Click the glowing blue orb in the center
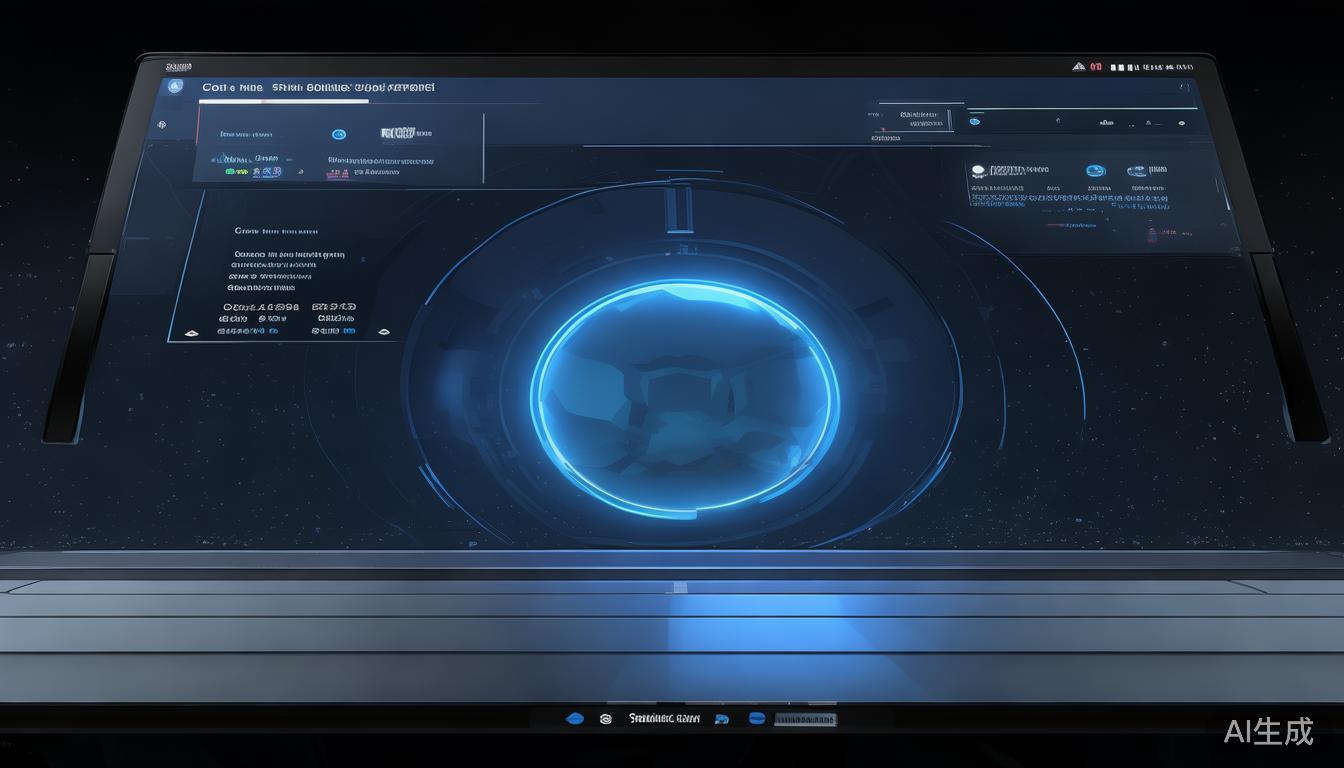1344x768 pixels. point(685,397)
